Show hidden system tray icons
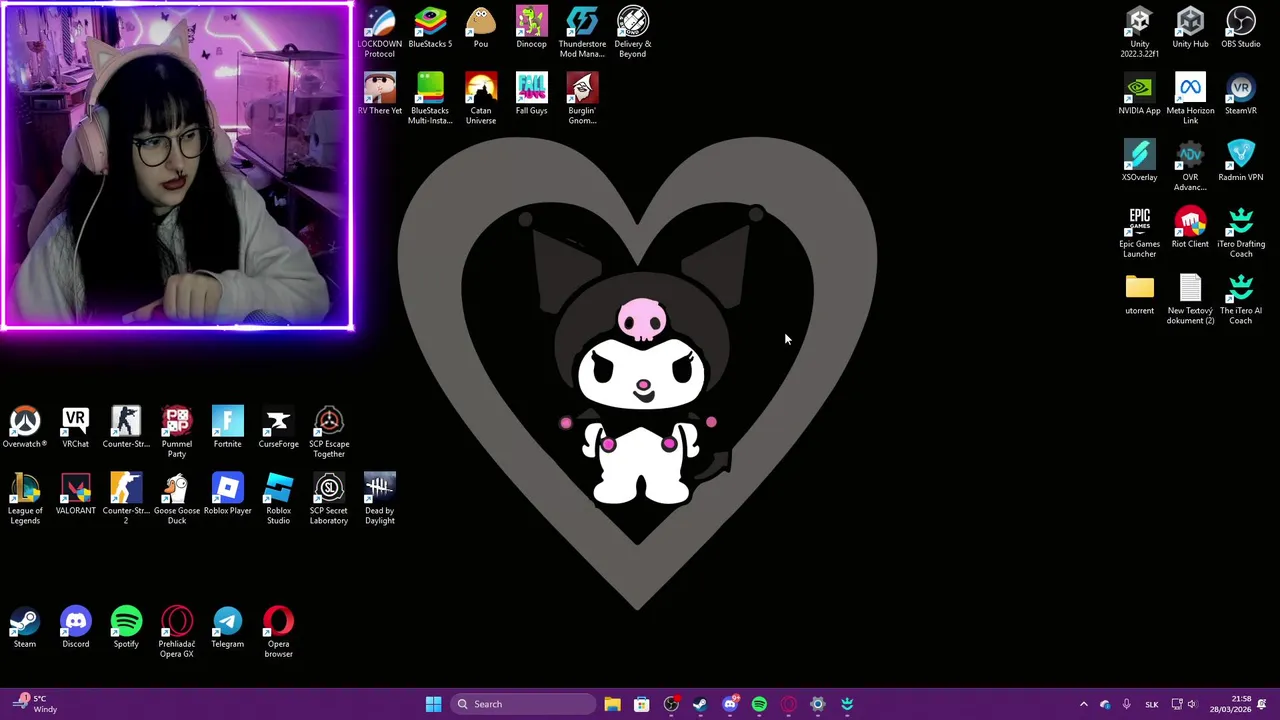 tap(1083, 704)
